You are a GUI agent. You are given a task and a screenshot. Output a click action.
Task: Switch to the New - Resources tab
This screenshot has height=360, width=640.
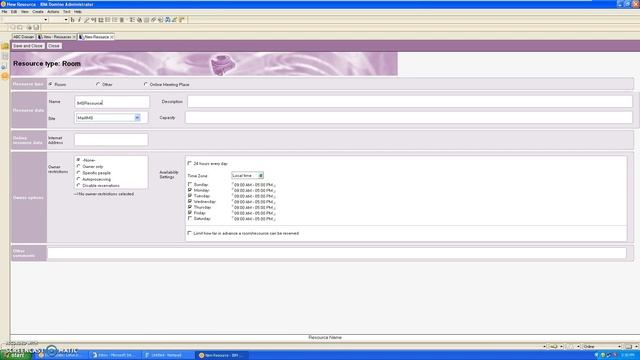(x=56, y=37)
